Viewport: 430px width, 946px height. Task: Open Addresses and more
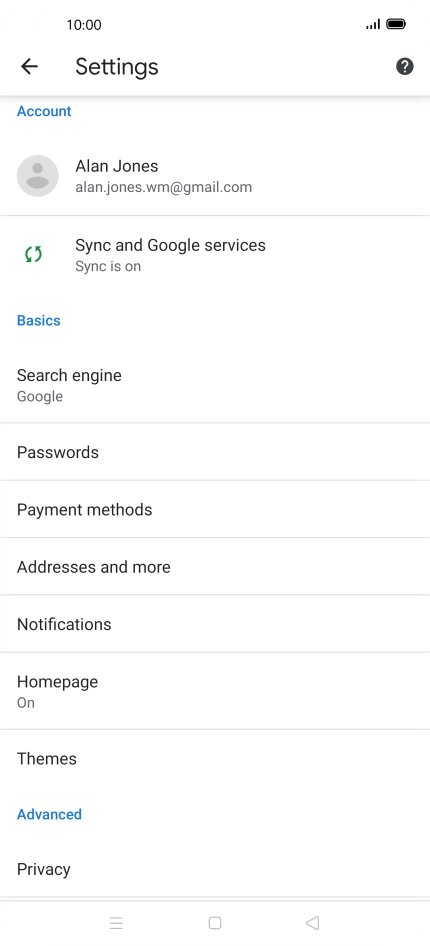coord(215,567)
